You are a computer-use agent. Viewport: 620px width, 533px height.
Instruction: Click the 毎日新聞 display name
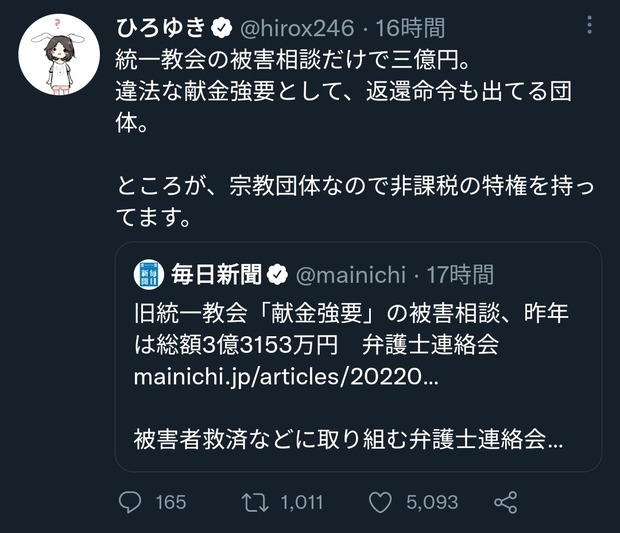(x=217, y=275)
